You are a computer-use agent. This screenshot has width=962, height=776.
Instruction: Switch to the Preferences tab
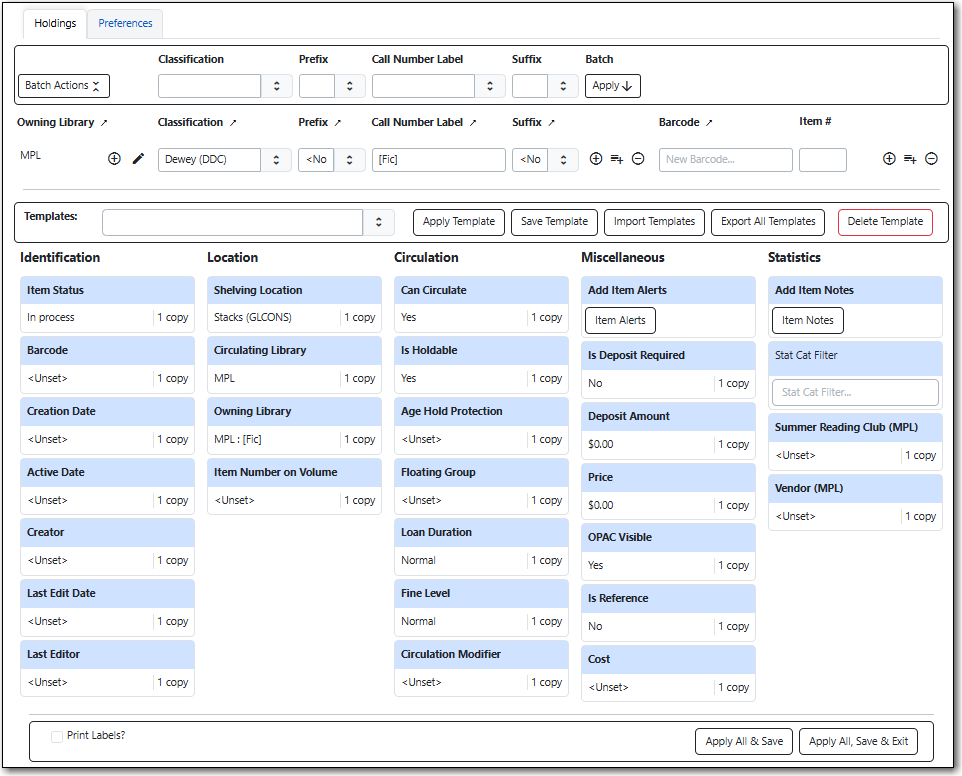click(125, 23)
